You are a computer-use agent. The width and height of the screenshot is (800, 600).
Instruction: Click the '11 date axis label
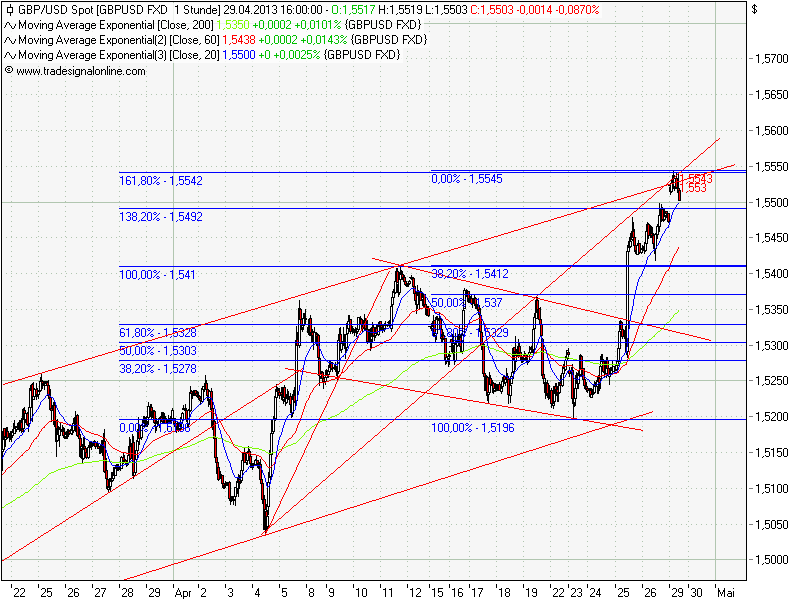point(387,593)
